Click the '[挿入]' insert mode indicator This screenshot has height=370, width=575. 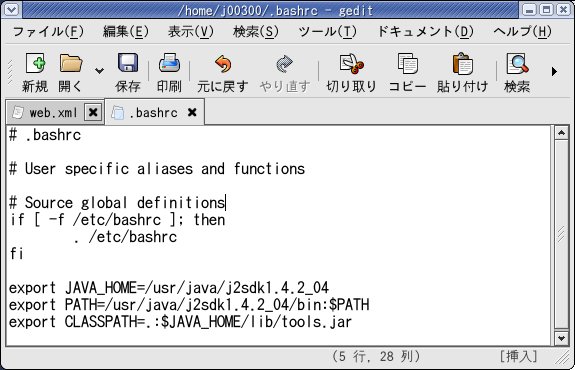pos(519,356)
